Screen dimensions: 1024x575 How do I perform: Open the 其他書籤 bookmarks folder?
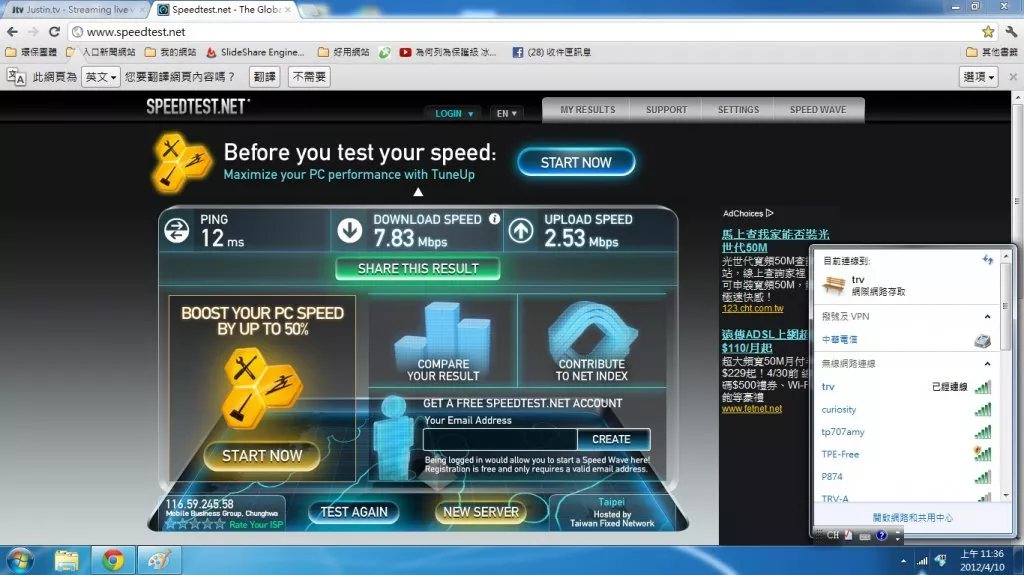[991, 52]
